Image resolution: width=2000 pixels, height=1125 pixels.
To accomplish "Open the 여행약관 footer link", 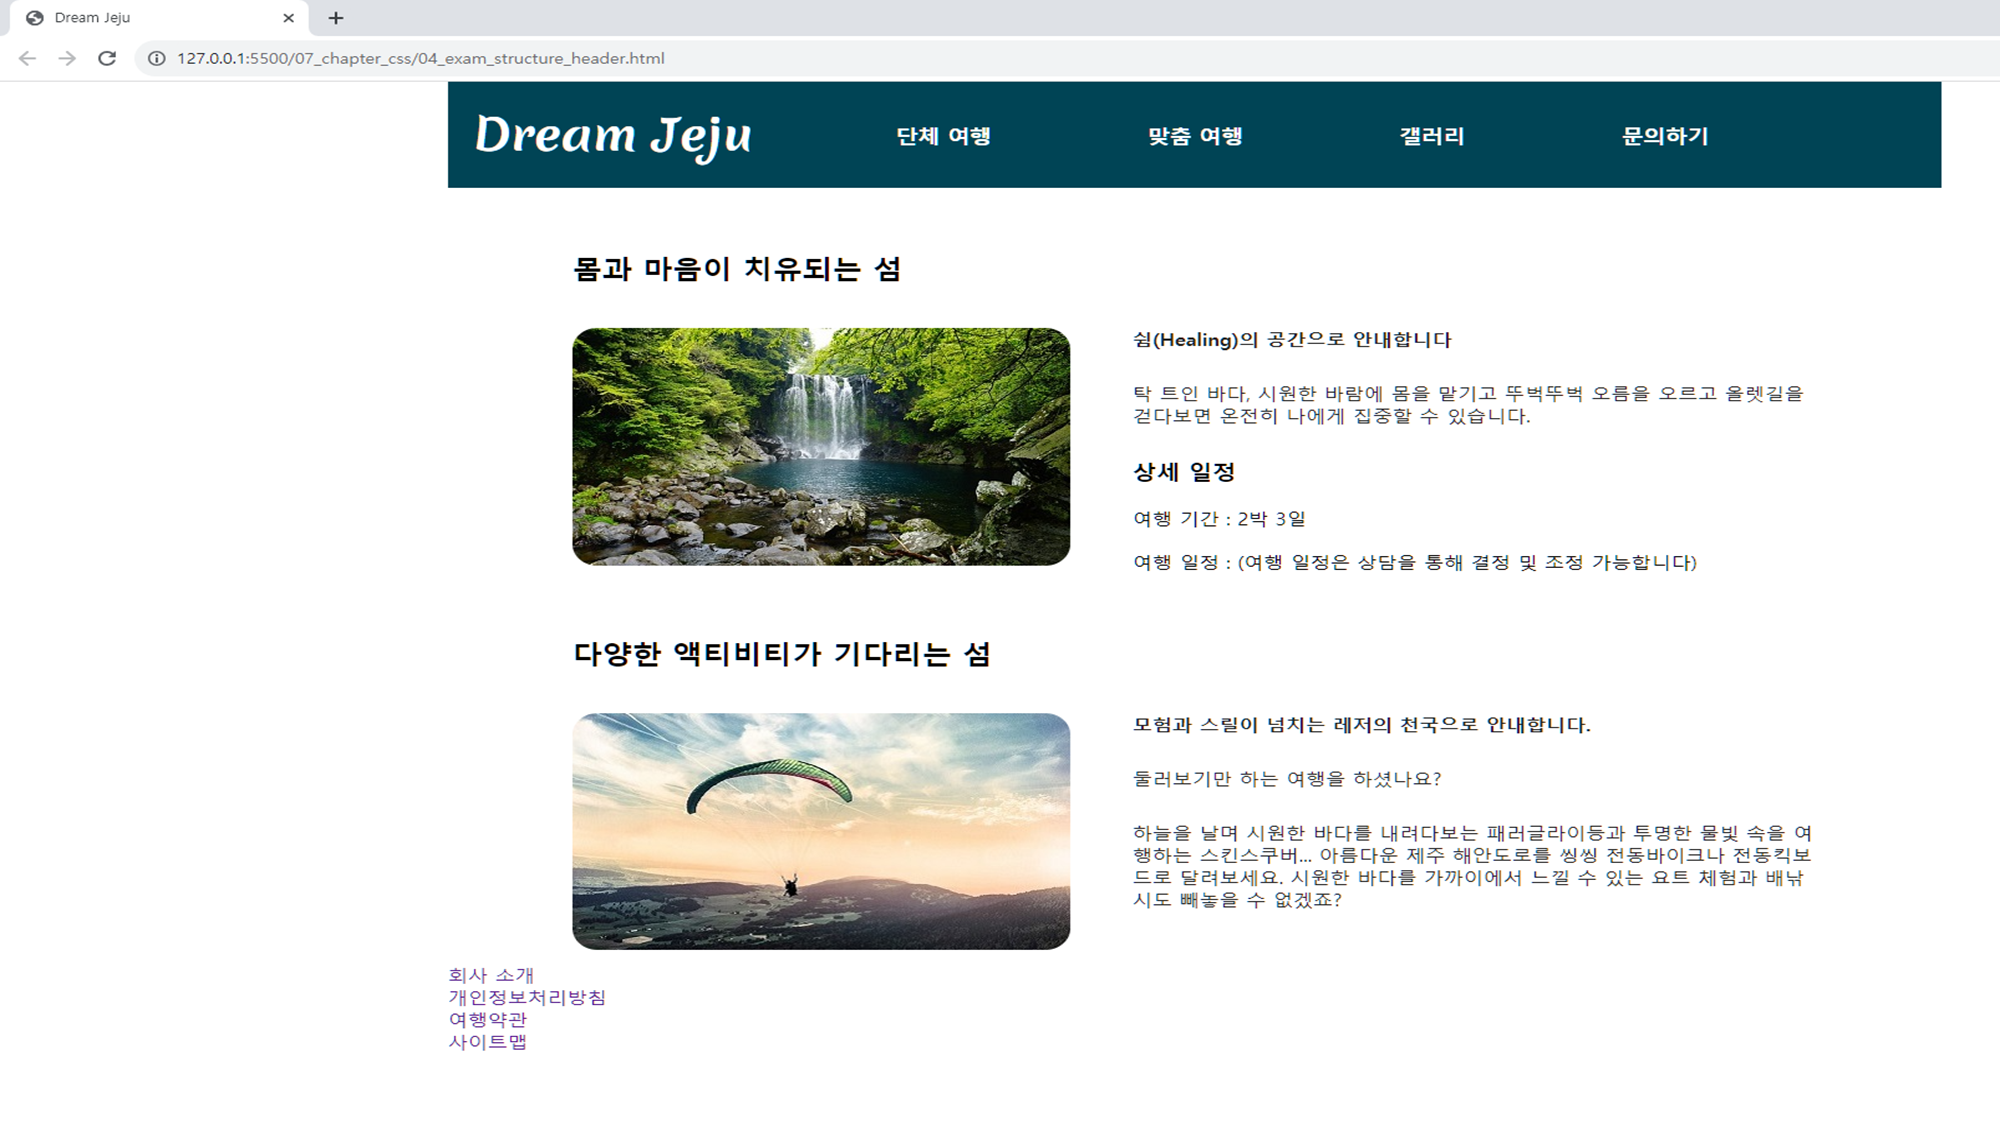I will (487, 1019).
